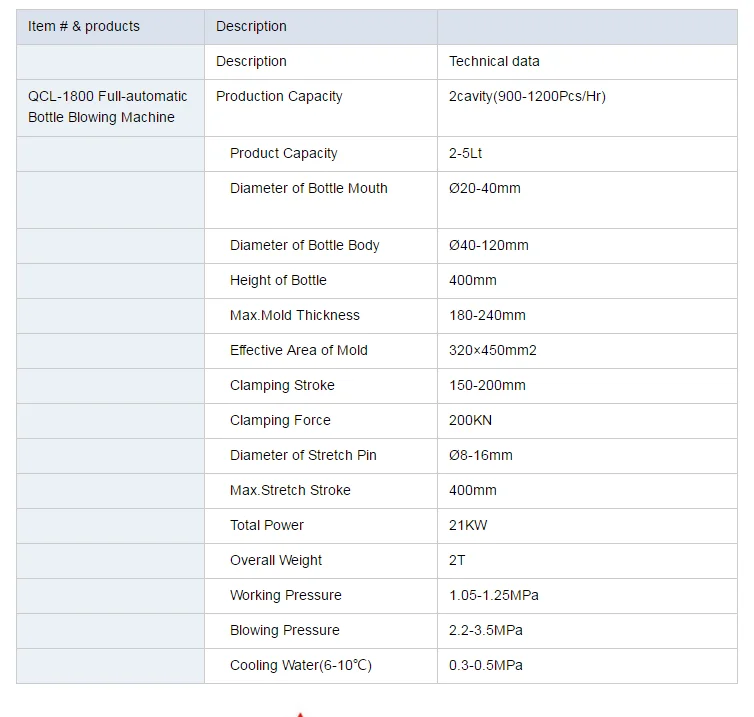
Task: Click the "Overall Weight" label
Action: pos(276,560)
